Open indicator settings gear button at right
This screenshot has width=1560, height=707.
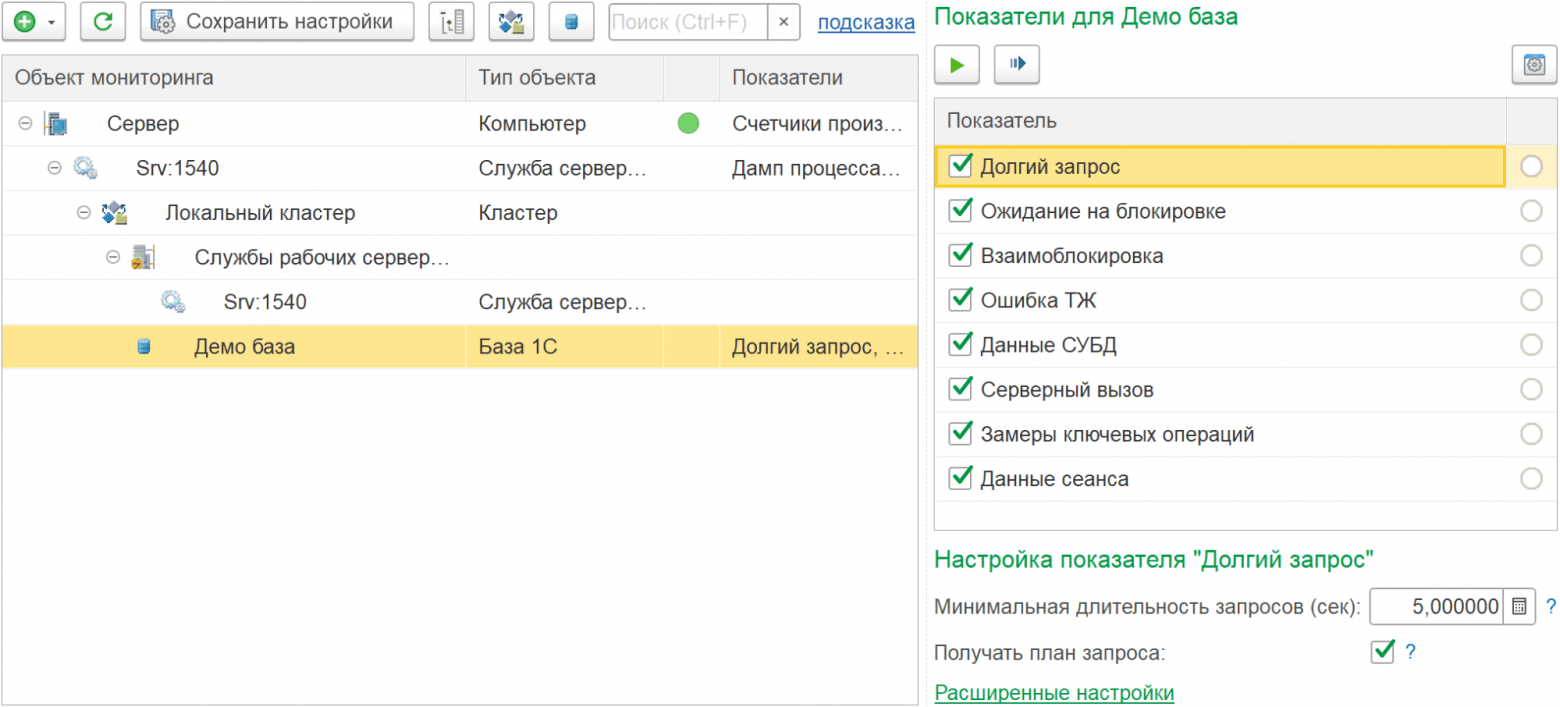pos(1533,65)
